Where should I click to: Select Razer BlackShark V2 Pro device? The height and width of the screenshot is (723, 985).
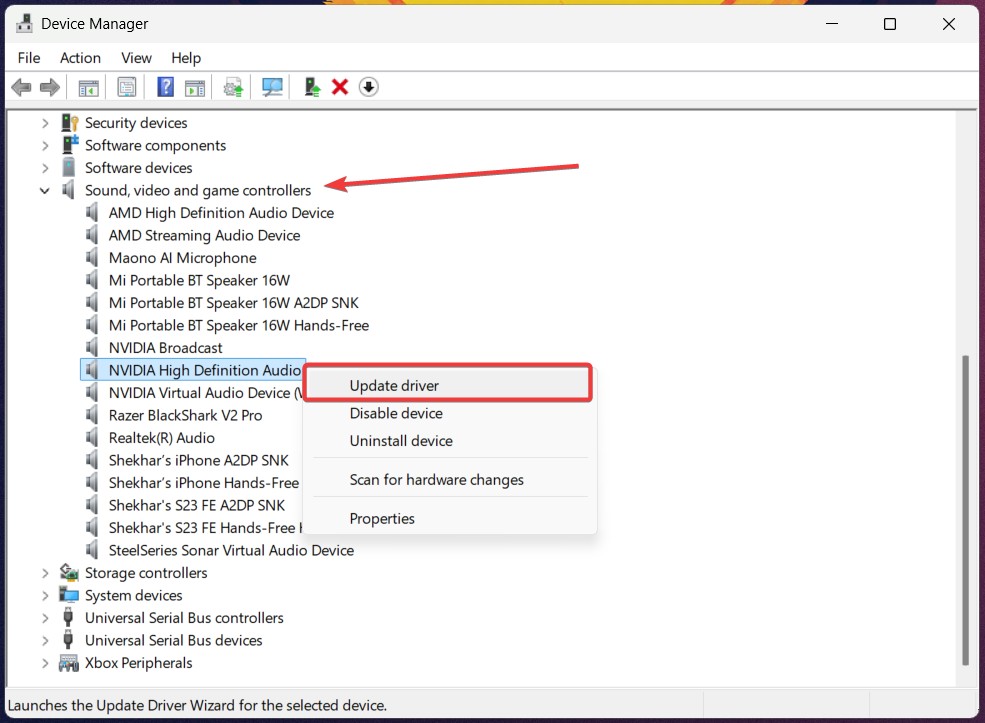[185, 415]
